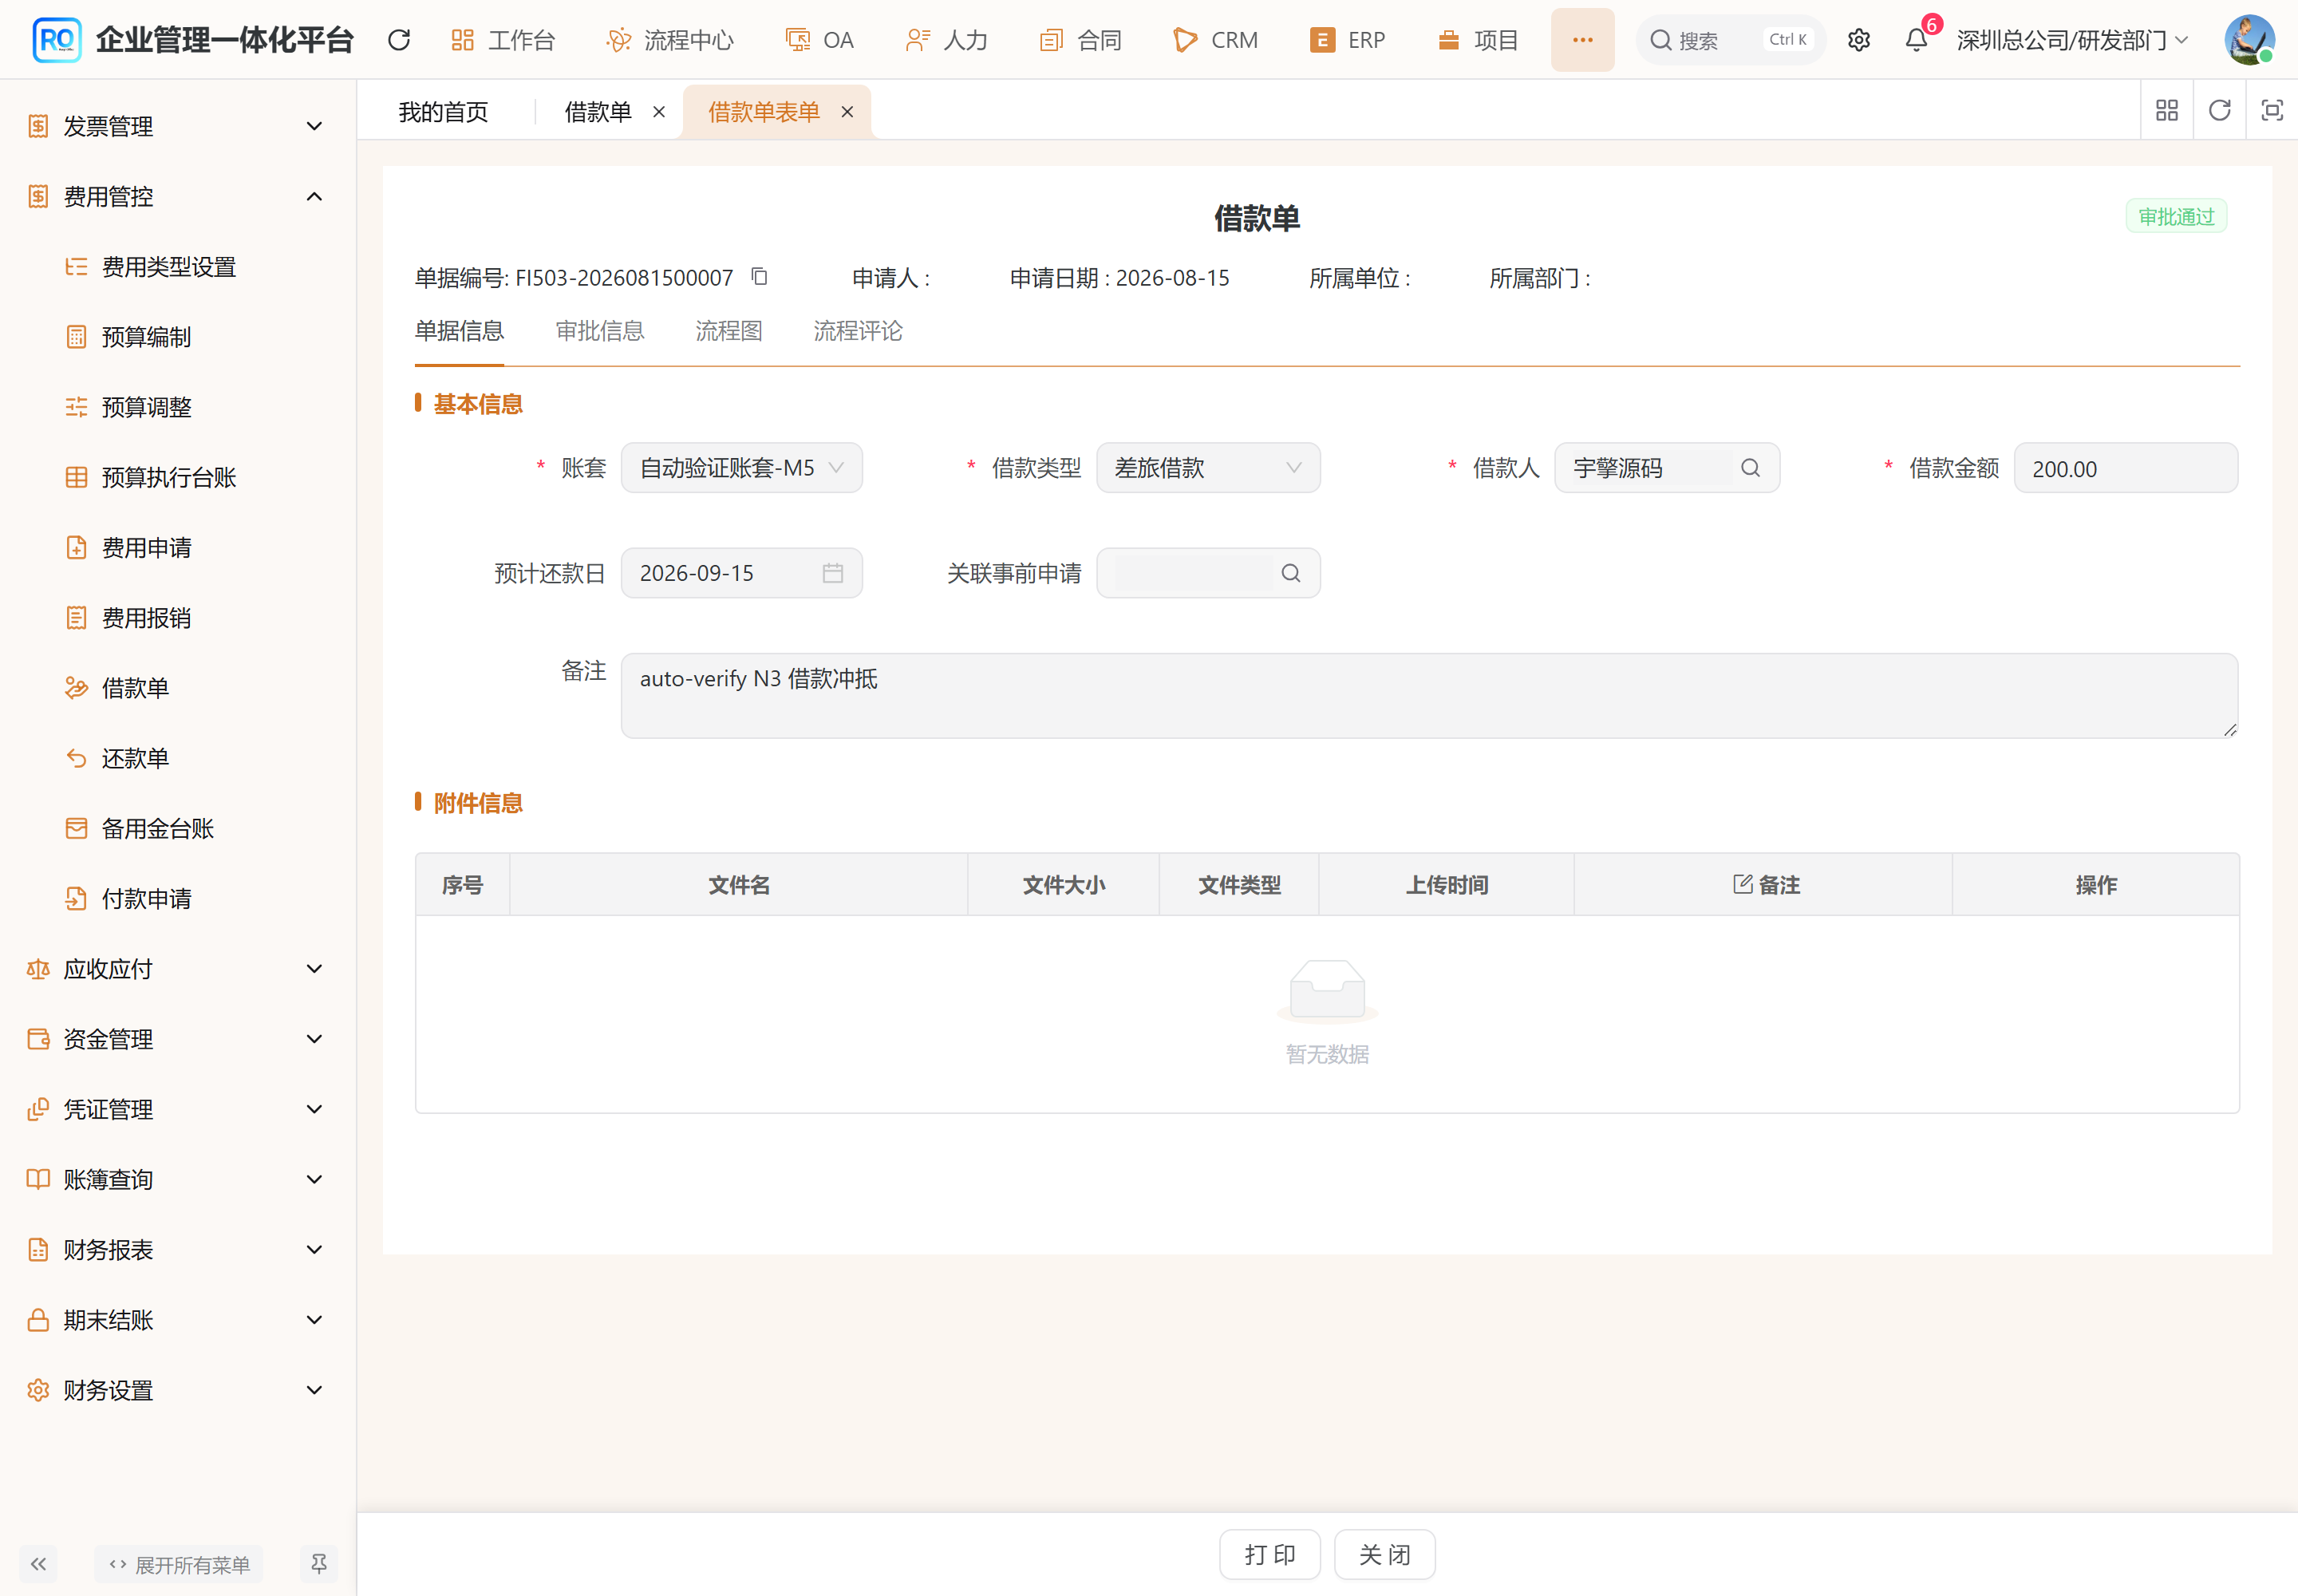This screenshot has height=1596, width=2298.
Task: Expand the 发票管理 menu group
Action: click(178, 126)
